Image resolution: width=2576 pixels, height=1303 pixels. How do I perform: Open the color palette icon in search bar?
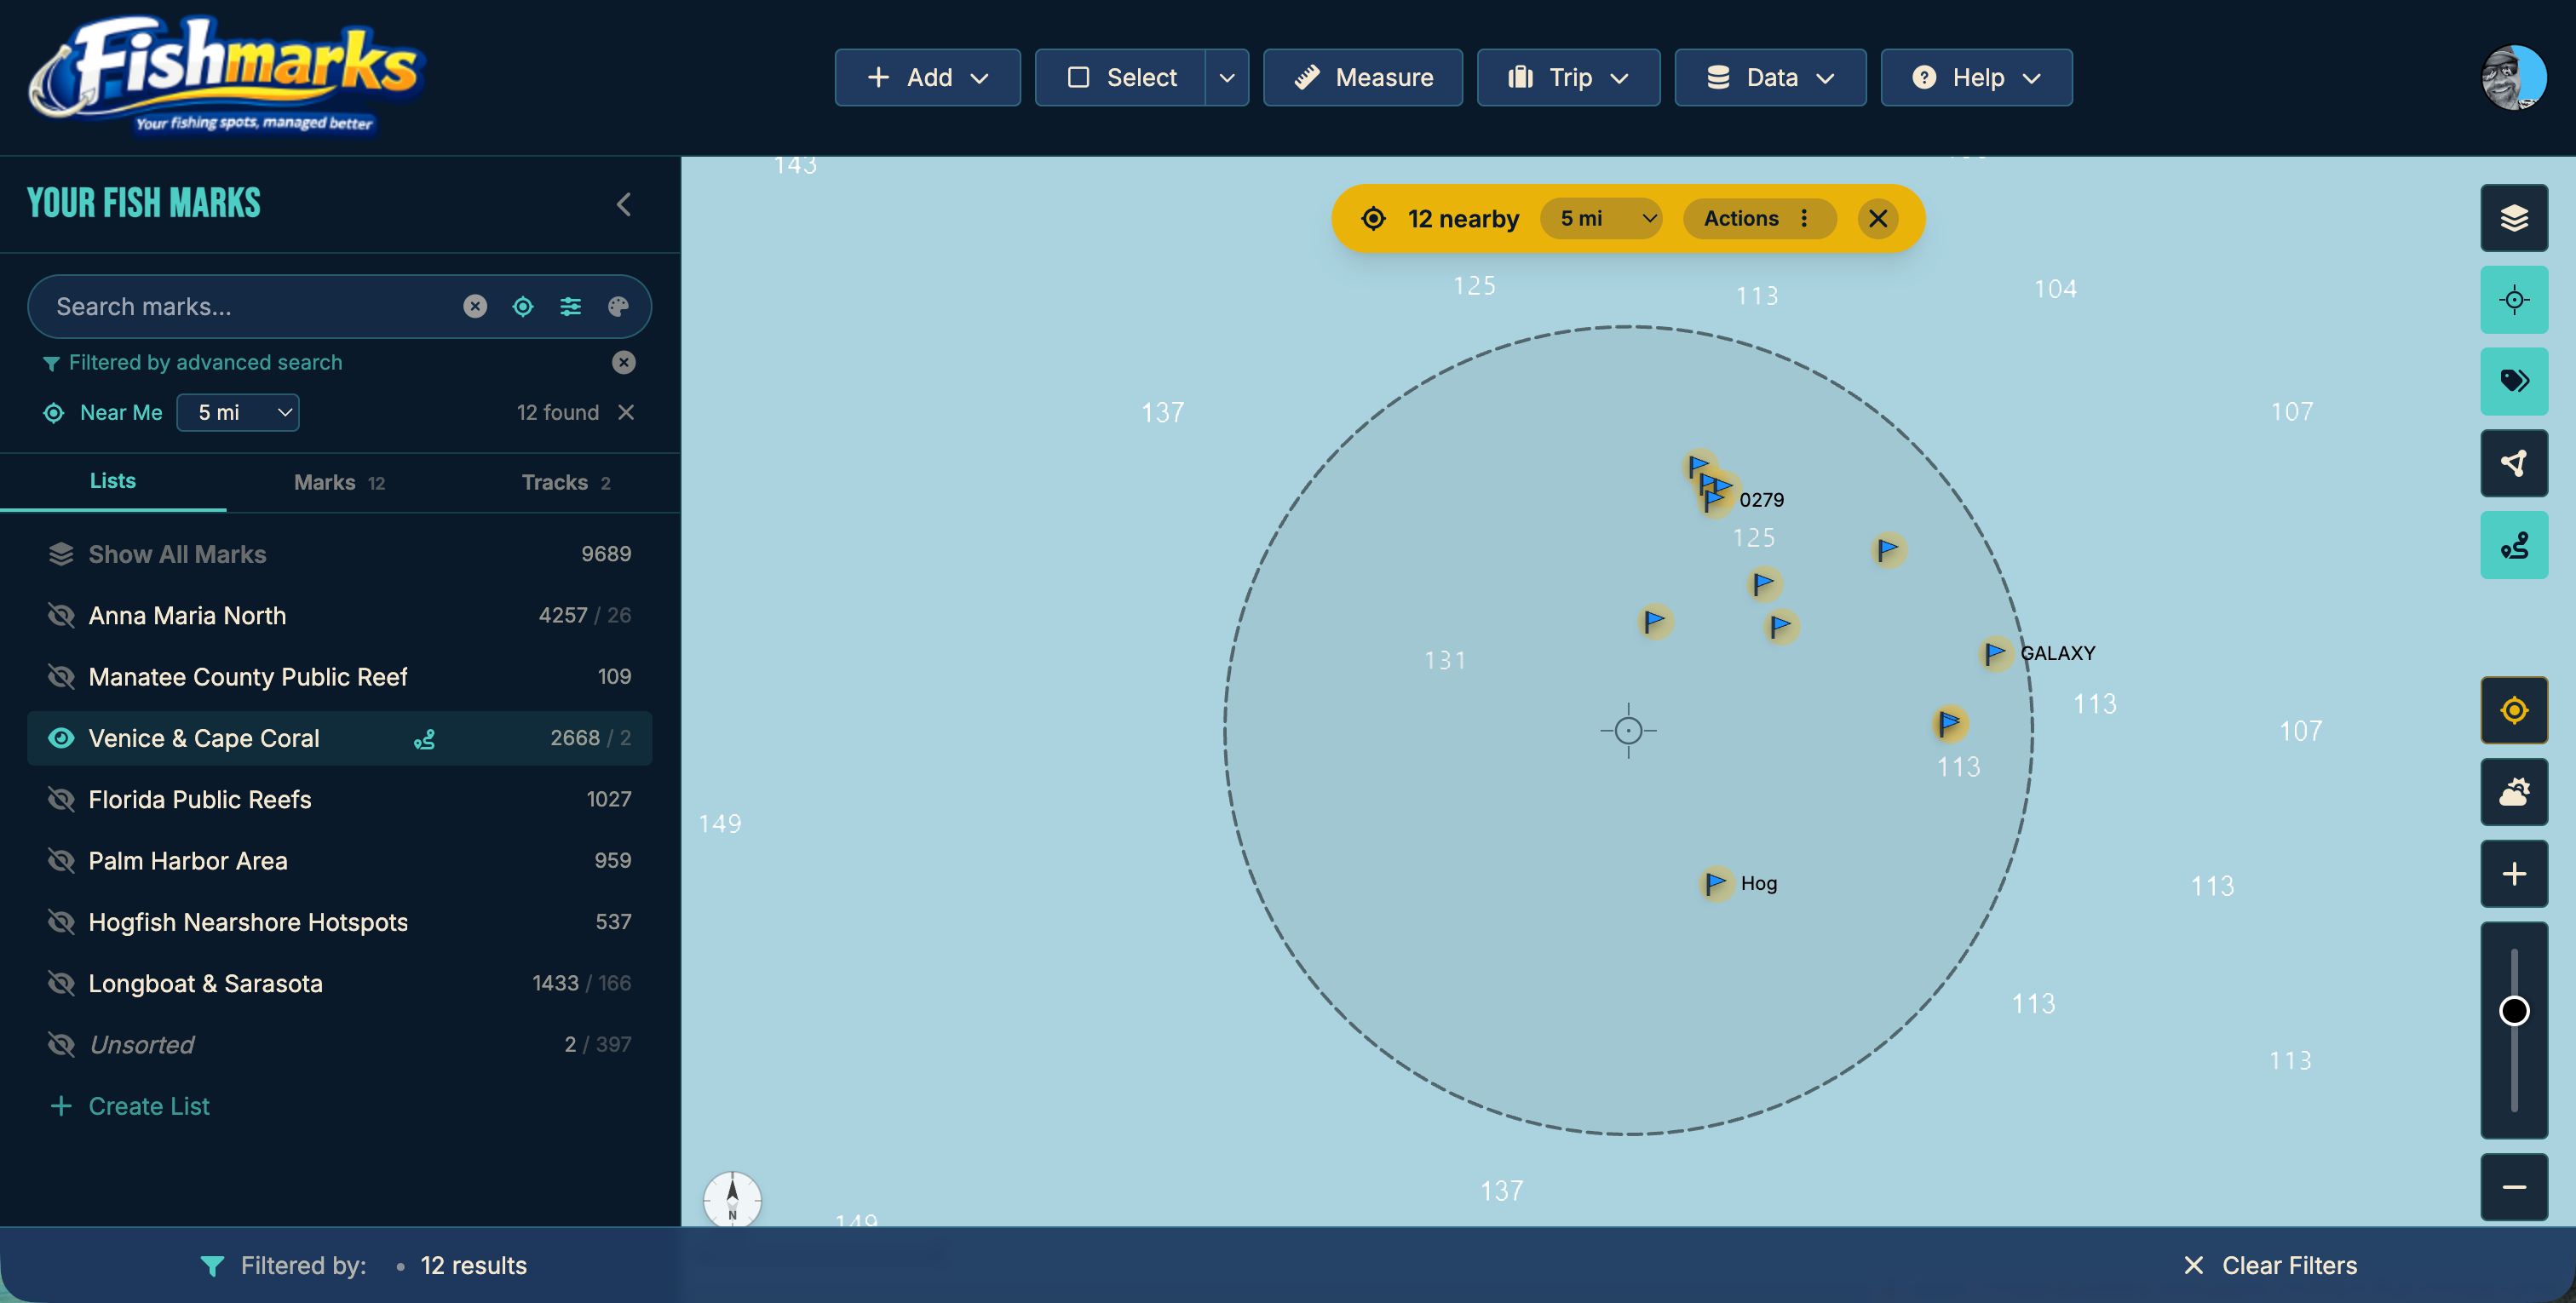coord(619,306)
